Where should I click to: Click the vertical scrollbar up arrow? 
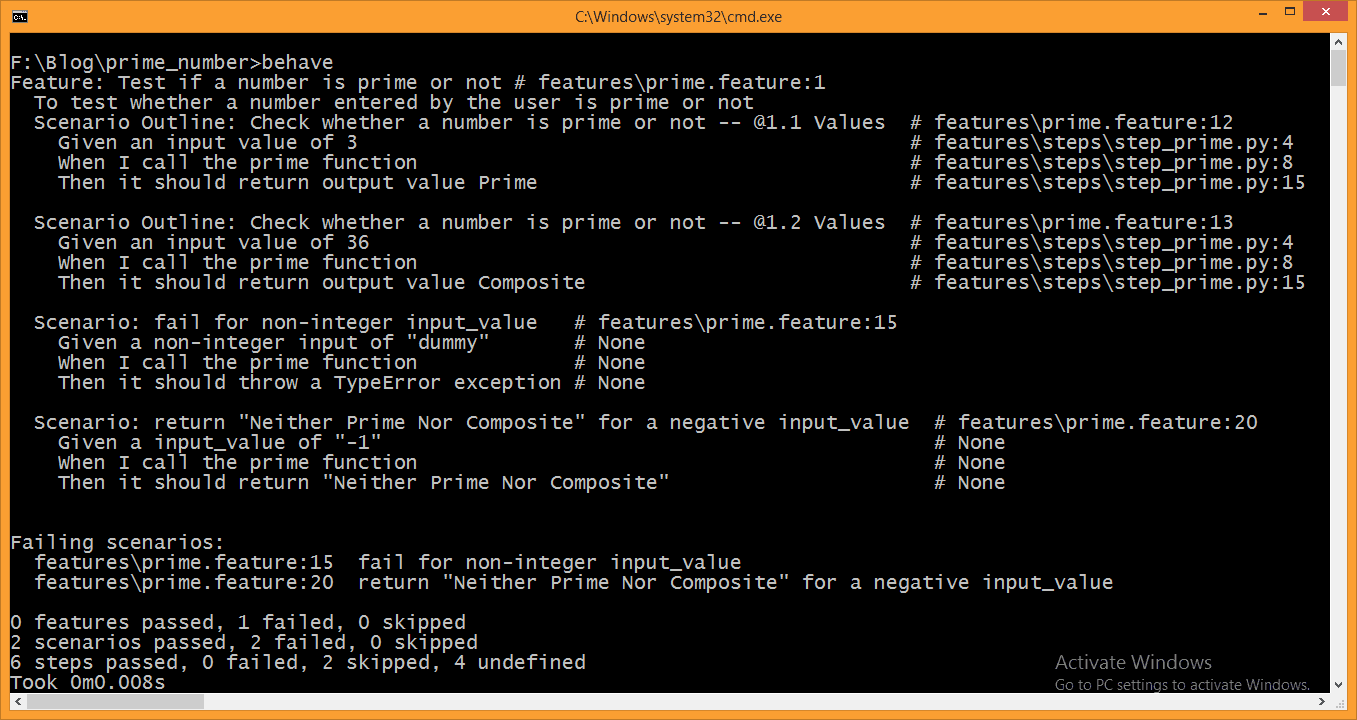coord(1338,40)
